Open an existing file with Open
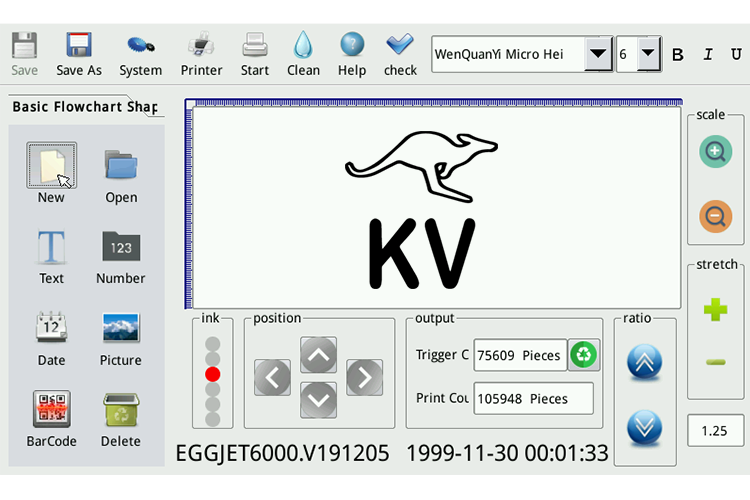The width and height of the screenshot is (750, 500). coord(121,165)
